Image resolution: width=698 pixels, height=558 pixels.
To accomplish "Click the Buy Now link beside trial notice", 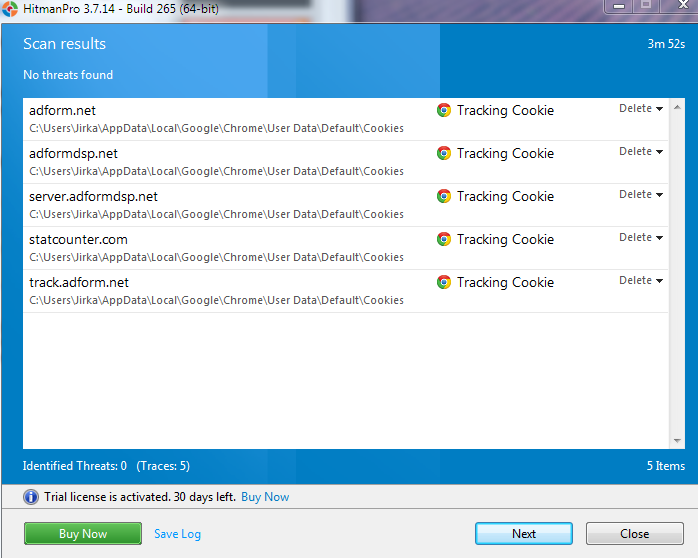I will tap(265, 497).
